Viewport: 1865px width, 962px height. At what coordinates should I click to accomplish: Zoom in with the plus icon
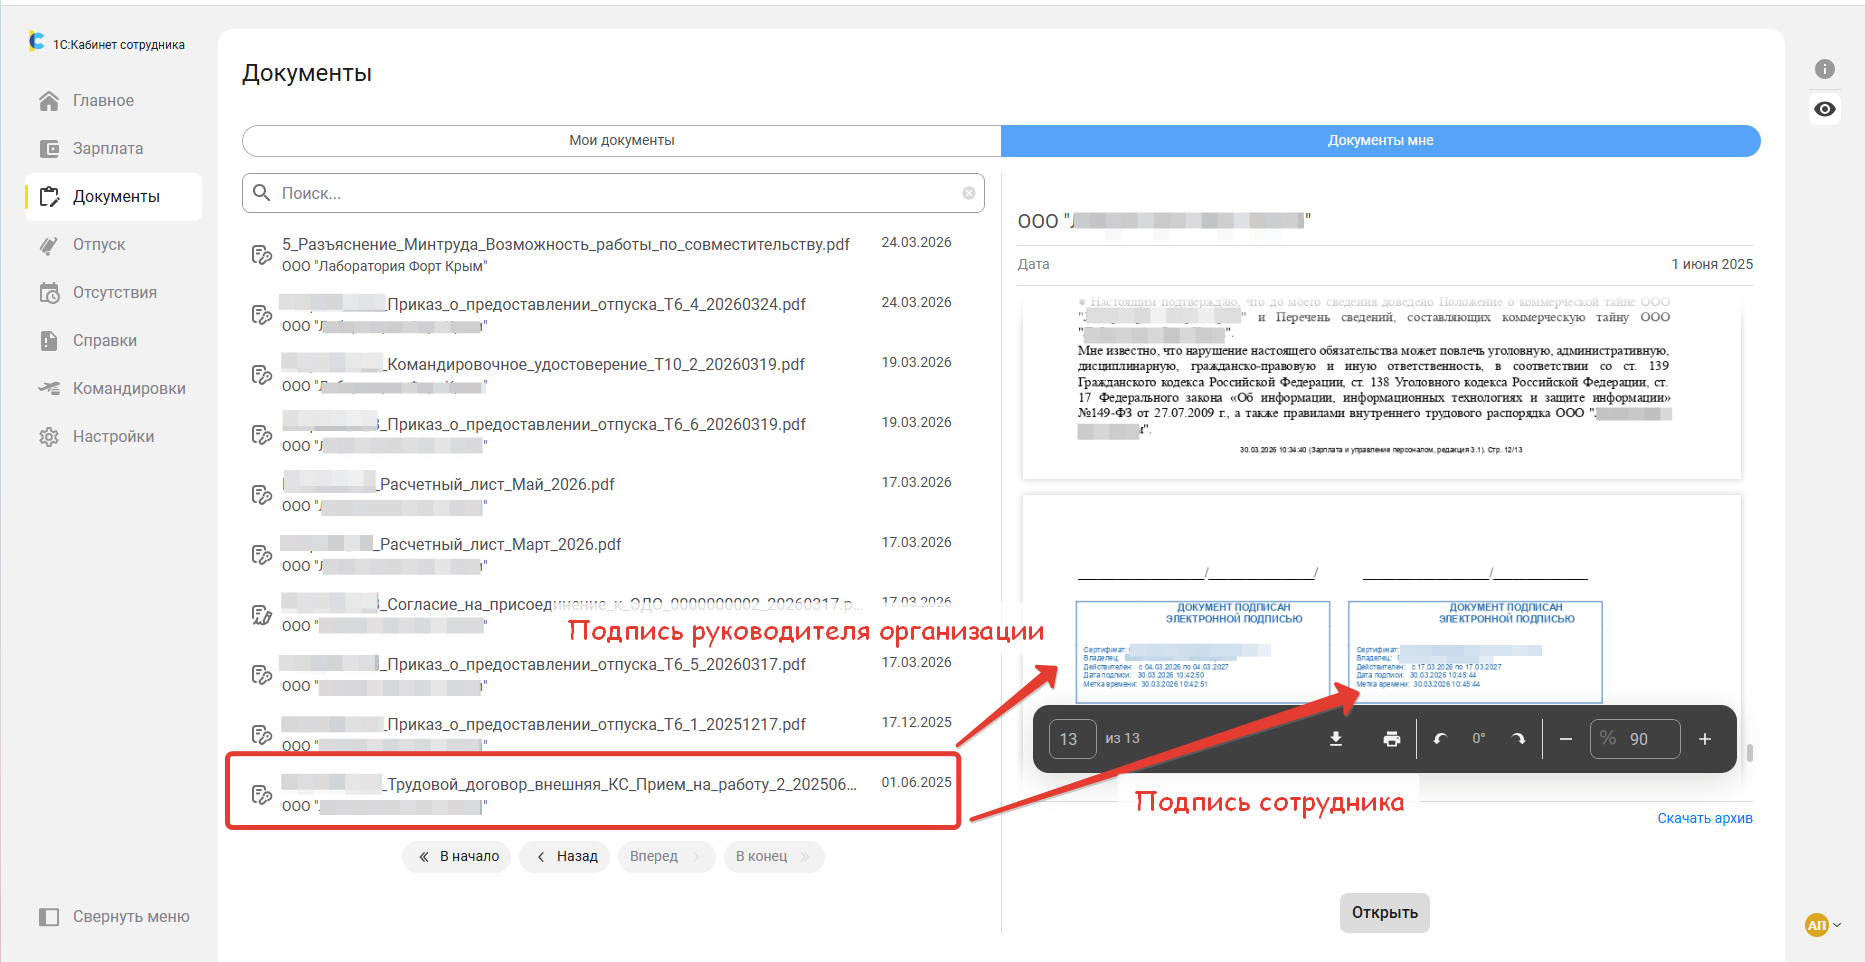click(x=1705, y=739)
